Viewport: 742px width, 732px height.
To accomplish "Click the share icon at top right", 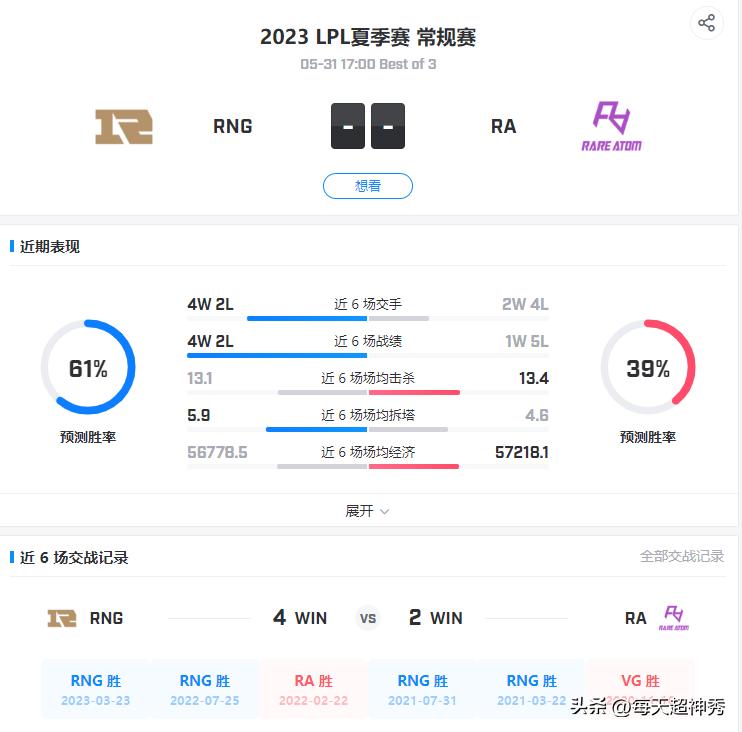I will coord(707,23).
